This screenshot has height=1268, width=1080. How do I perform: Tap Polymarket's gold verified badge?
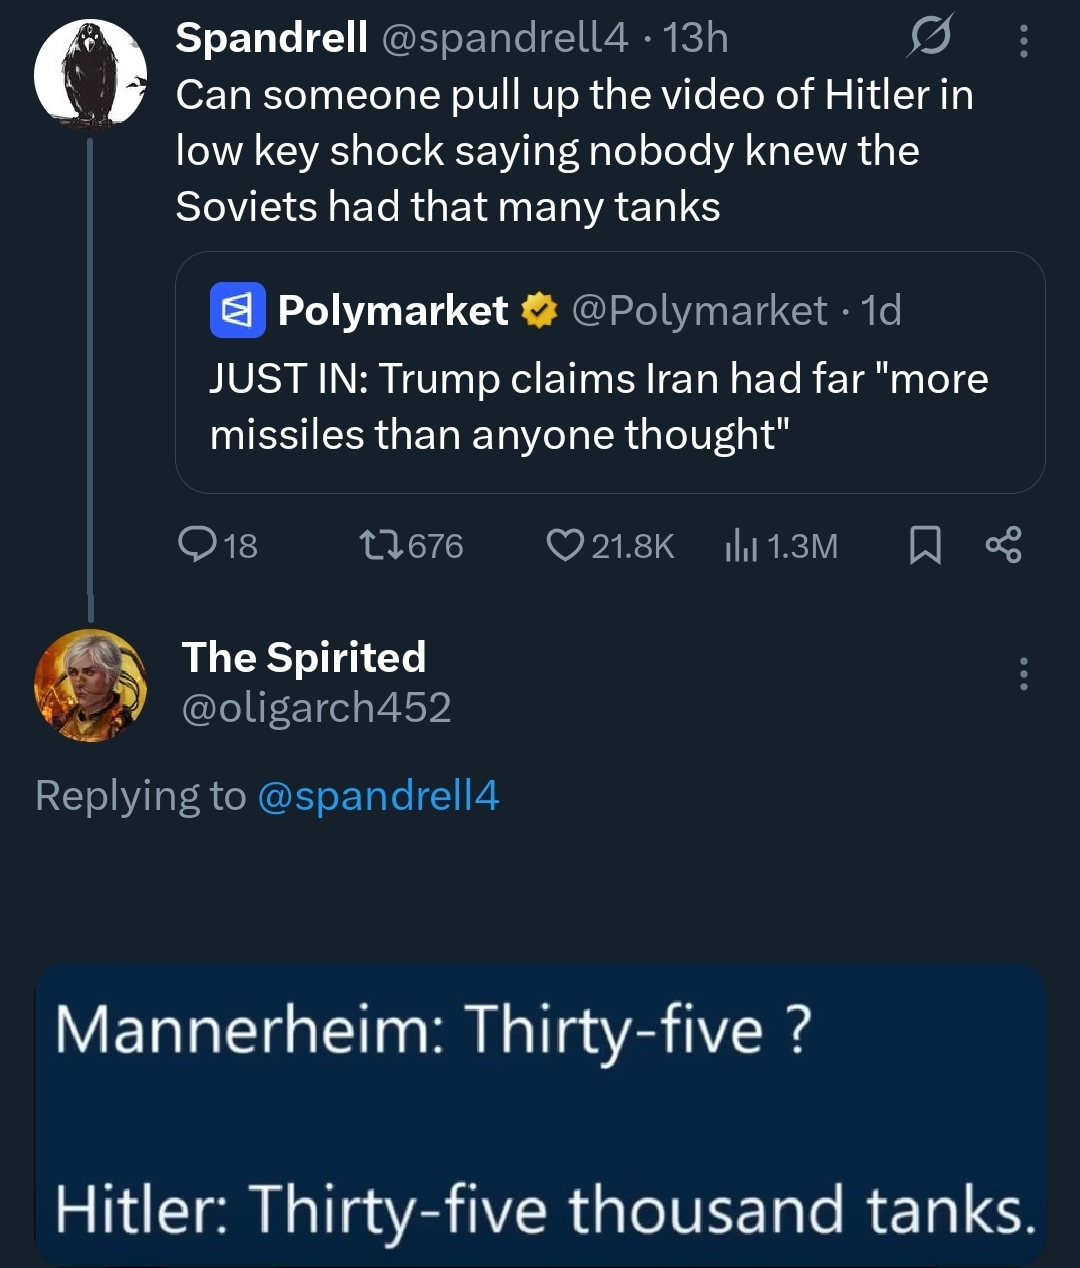click(540, 311)
